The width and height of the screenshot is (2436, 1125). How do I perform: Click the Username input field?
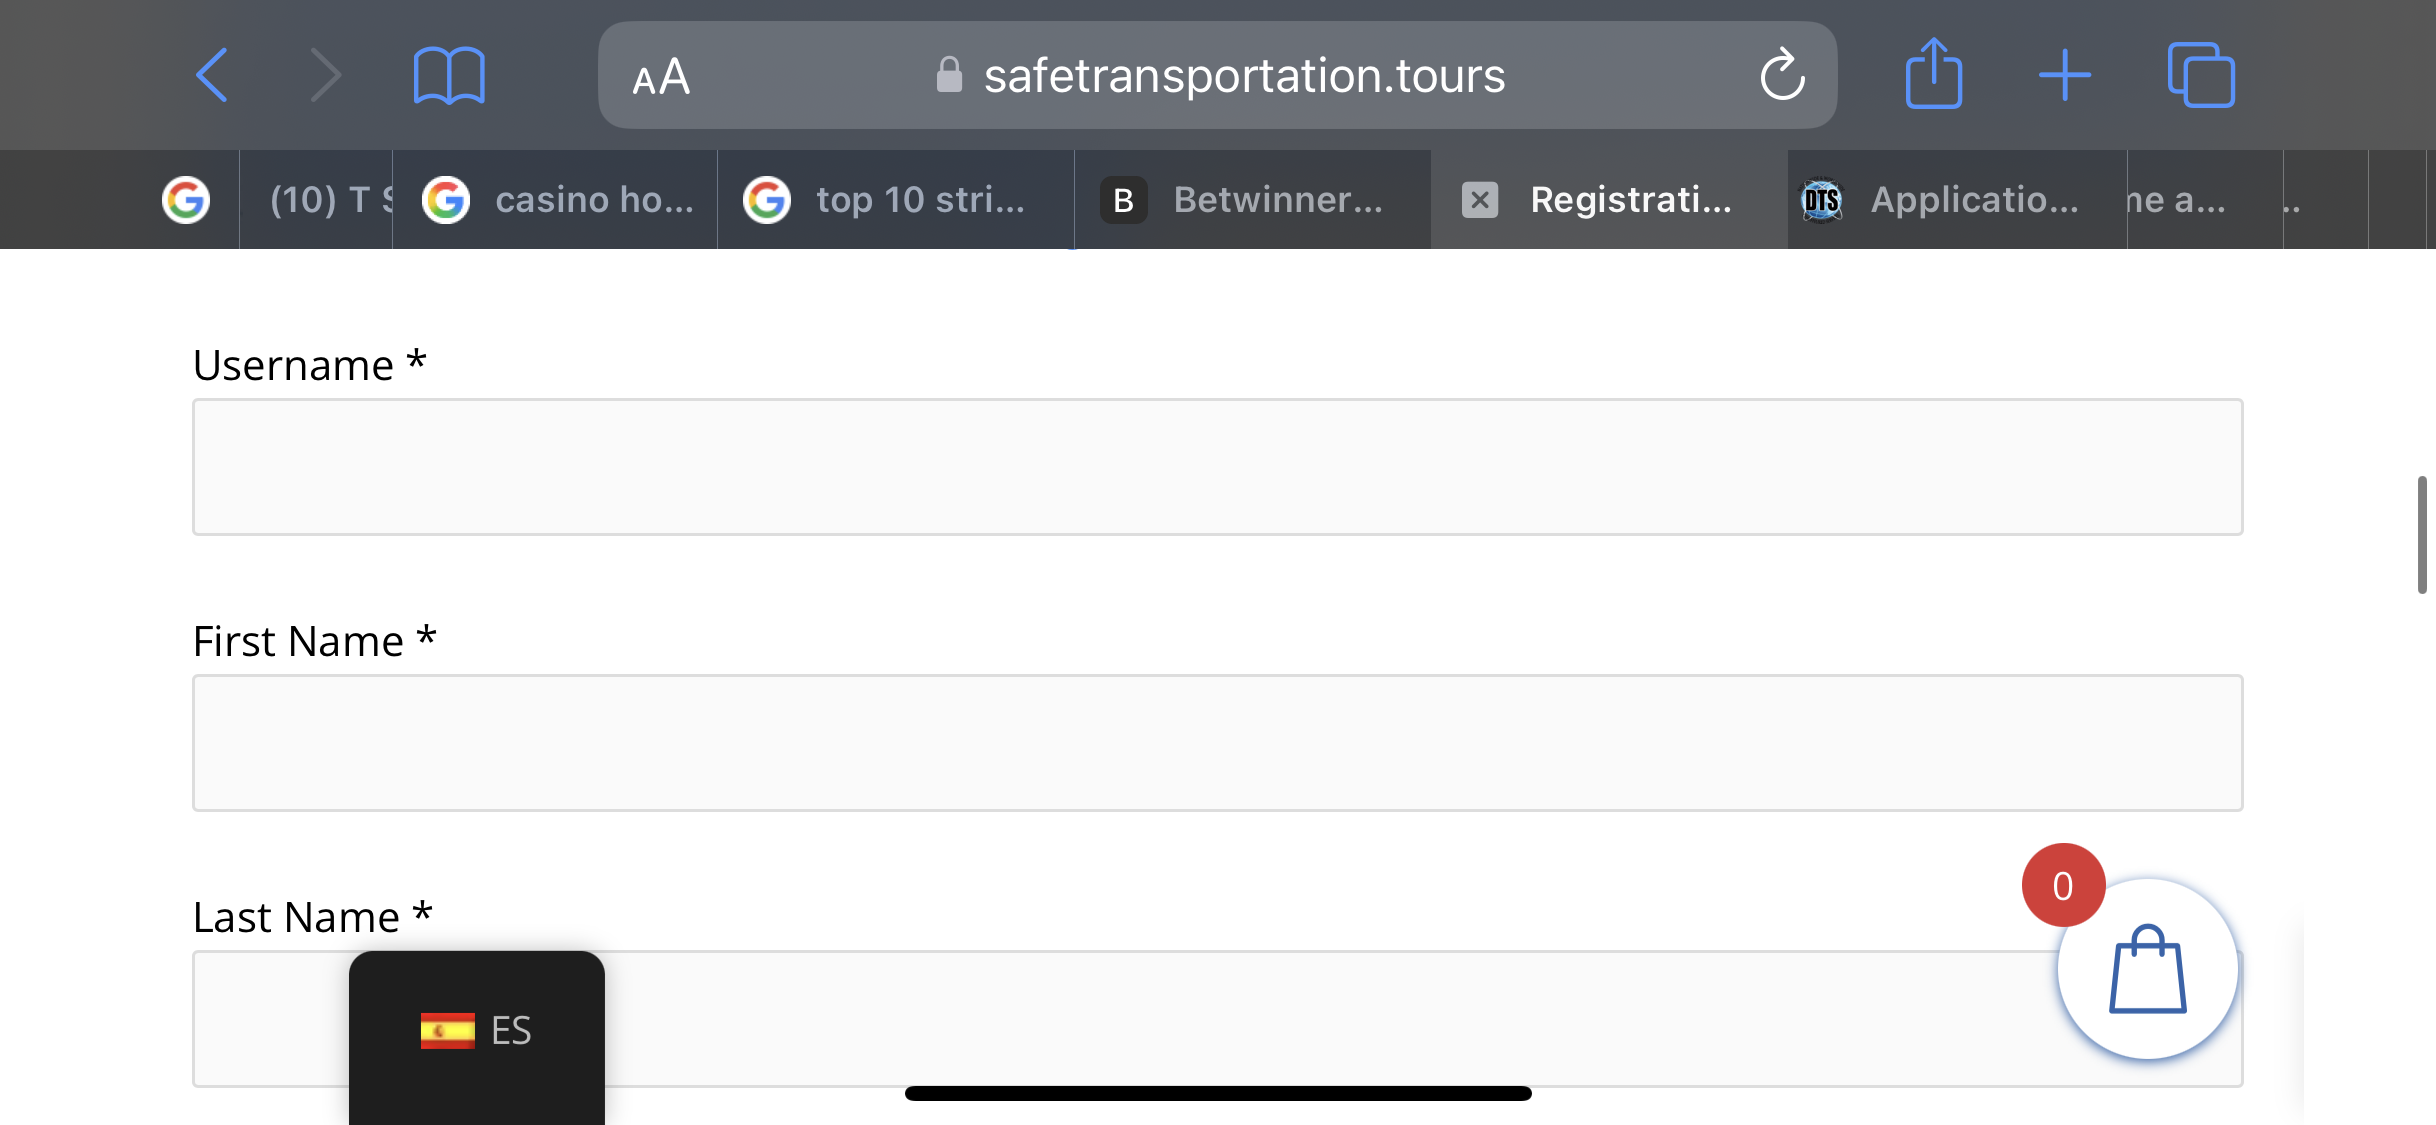point(1217,467)
